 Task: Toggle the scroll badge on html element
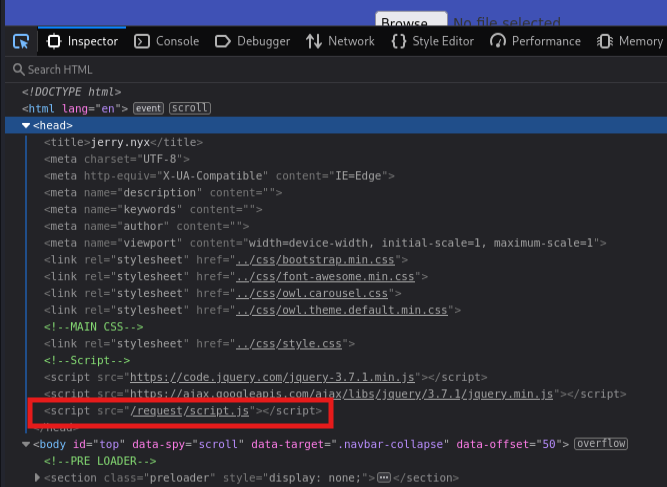click(x=189, y=108)
